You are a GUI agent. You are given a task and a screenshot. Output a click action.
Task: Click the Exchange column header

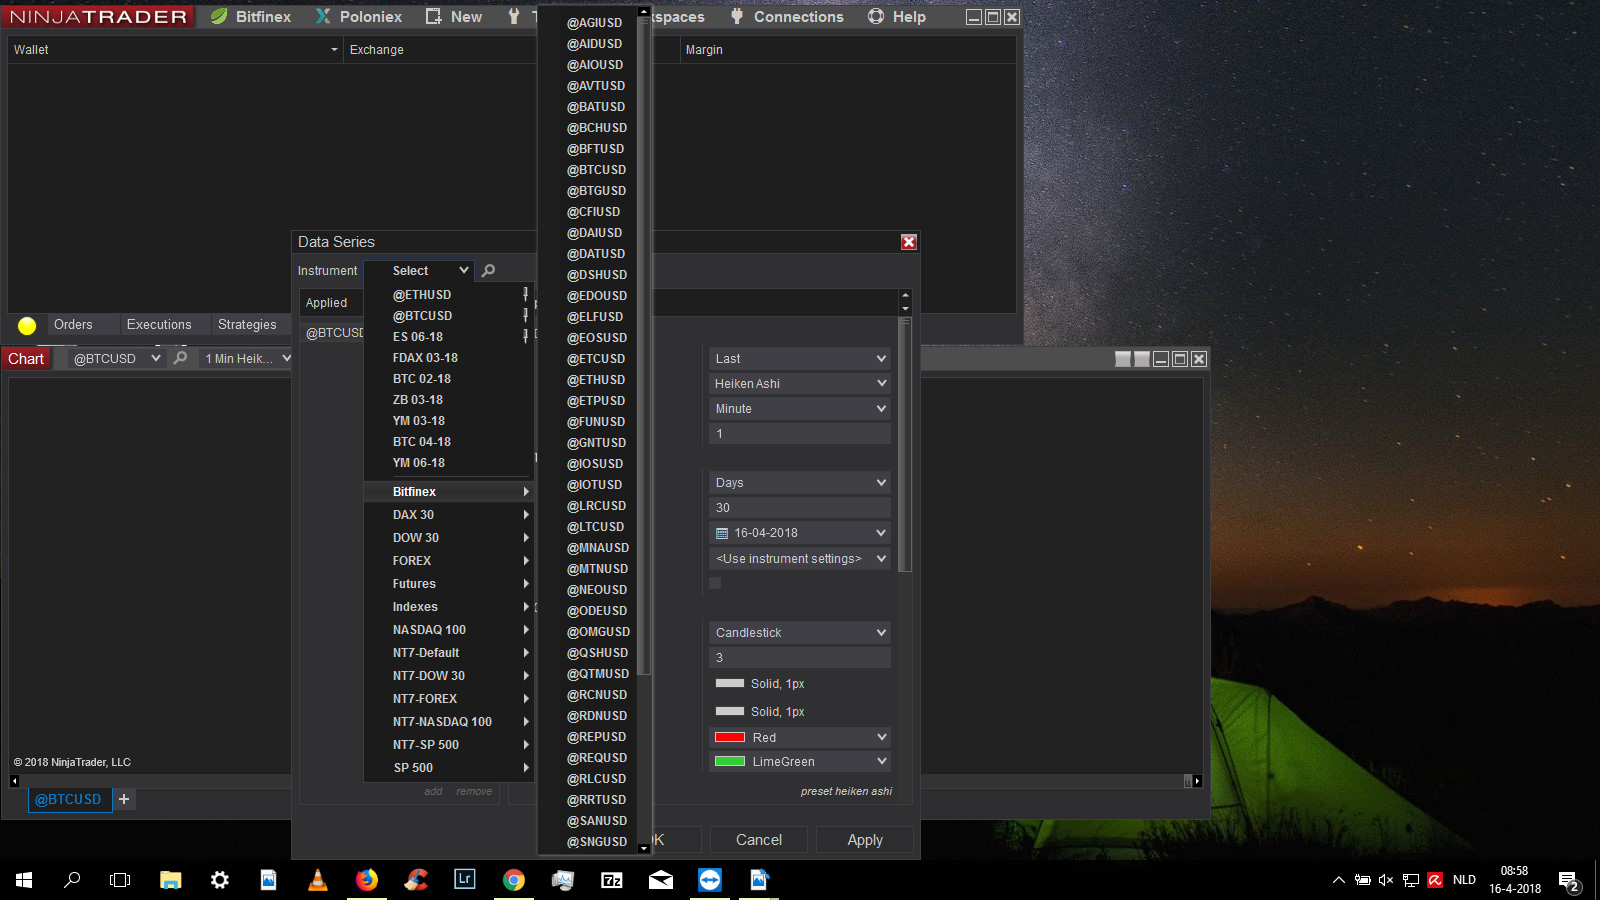[x=377, y=50]
